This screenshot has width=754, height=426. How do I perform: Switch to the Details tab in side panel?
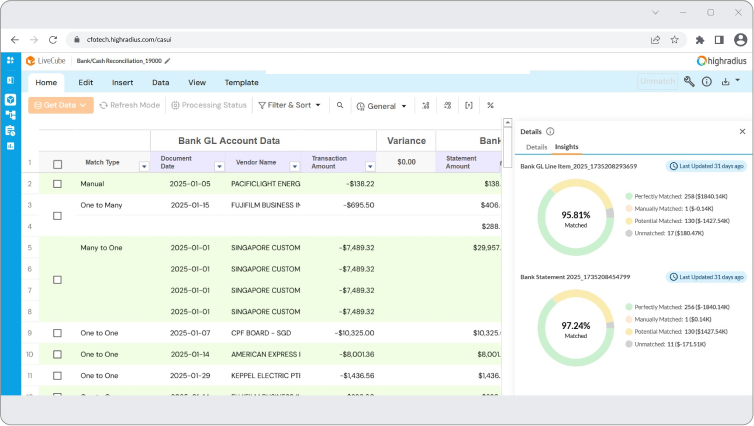click(x=536, y=147)
